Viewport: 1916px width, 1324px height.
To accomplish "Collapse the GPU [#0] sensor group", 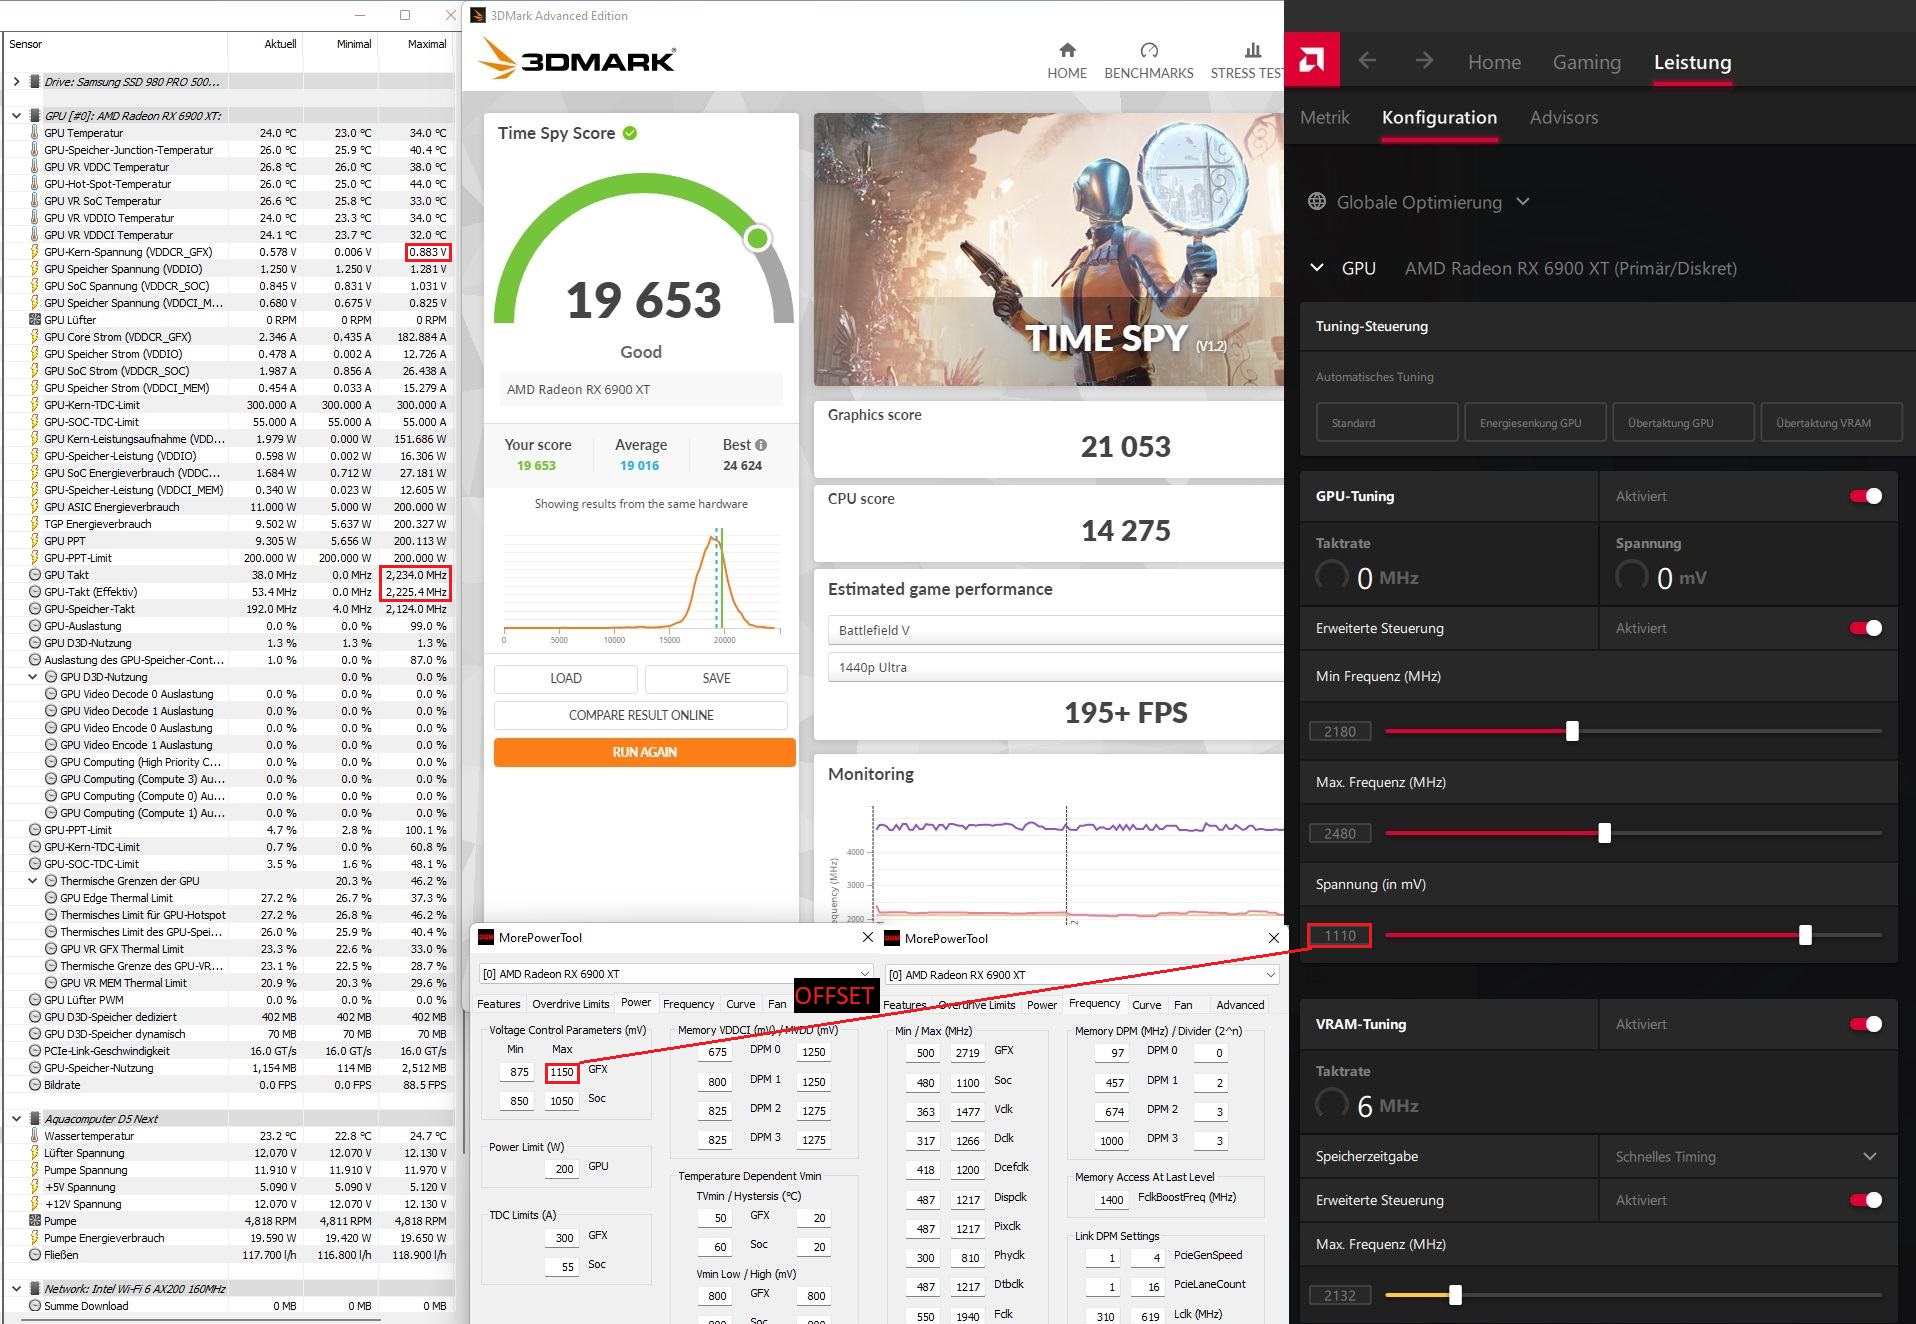I will (x=16, y=116).
